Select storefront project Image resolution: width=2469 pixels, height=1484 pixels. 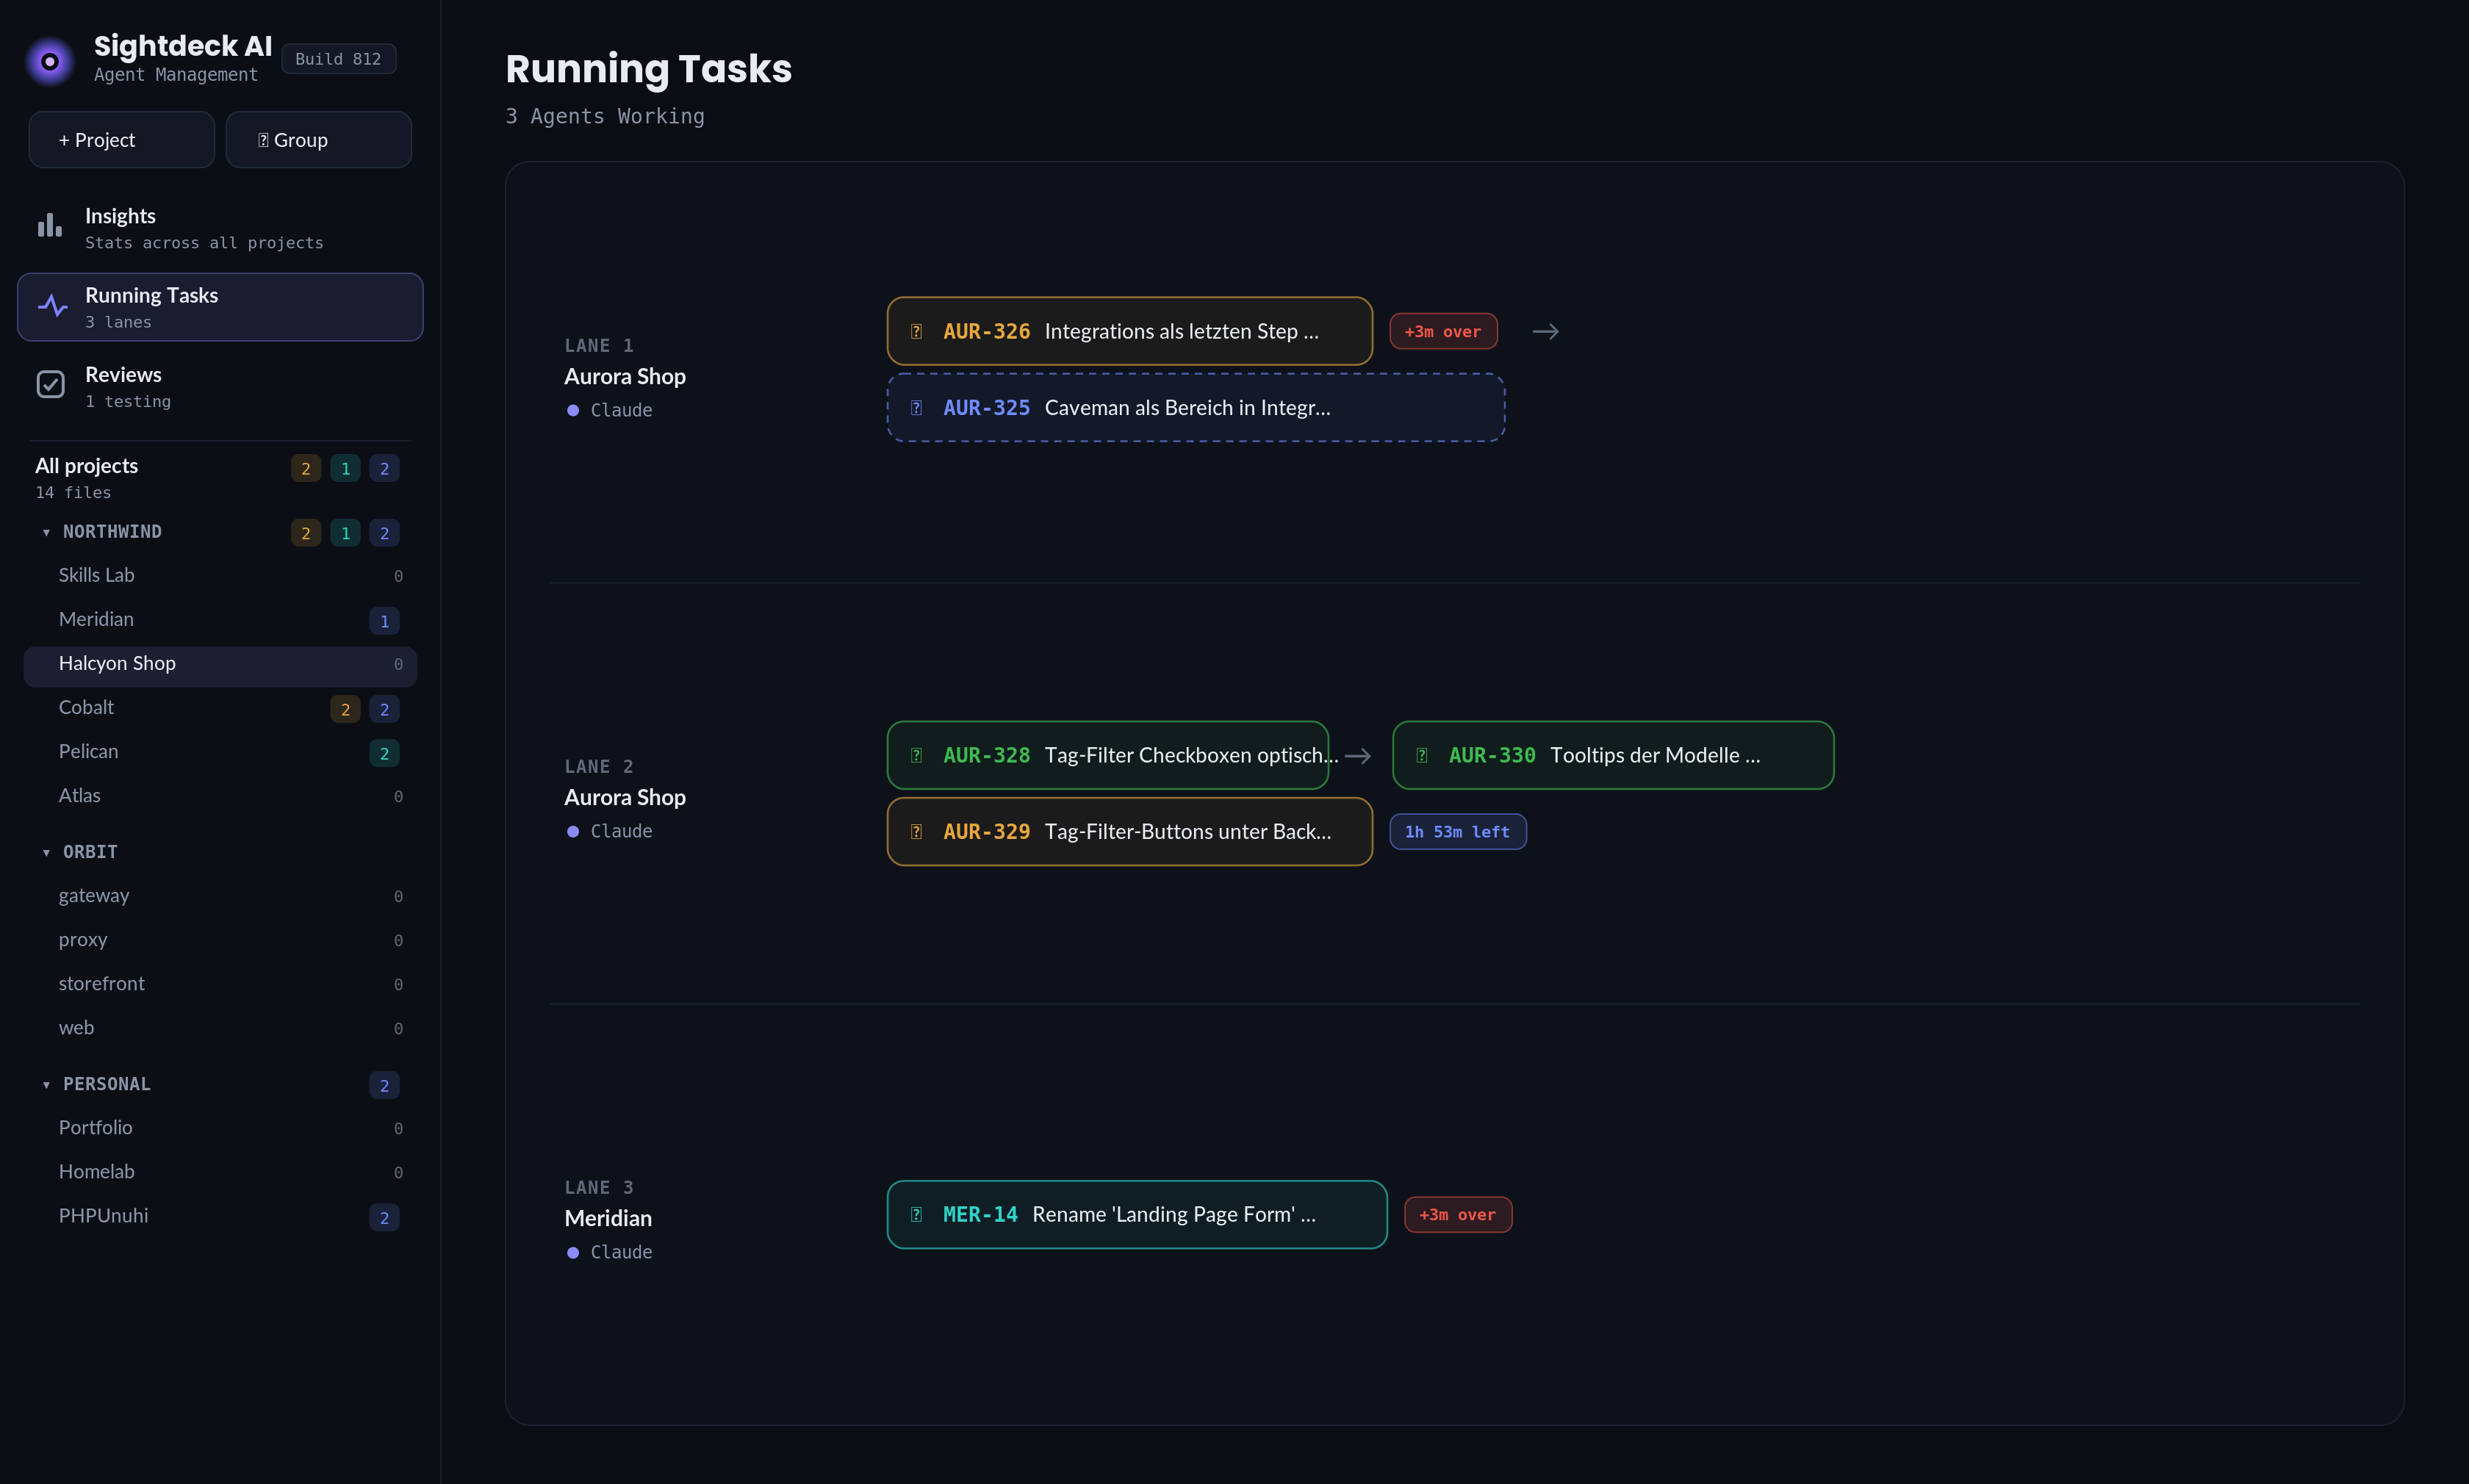tap(220, 985)
